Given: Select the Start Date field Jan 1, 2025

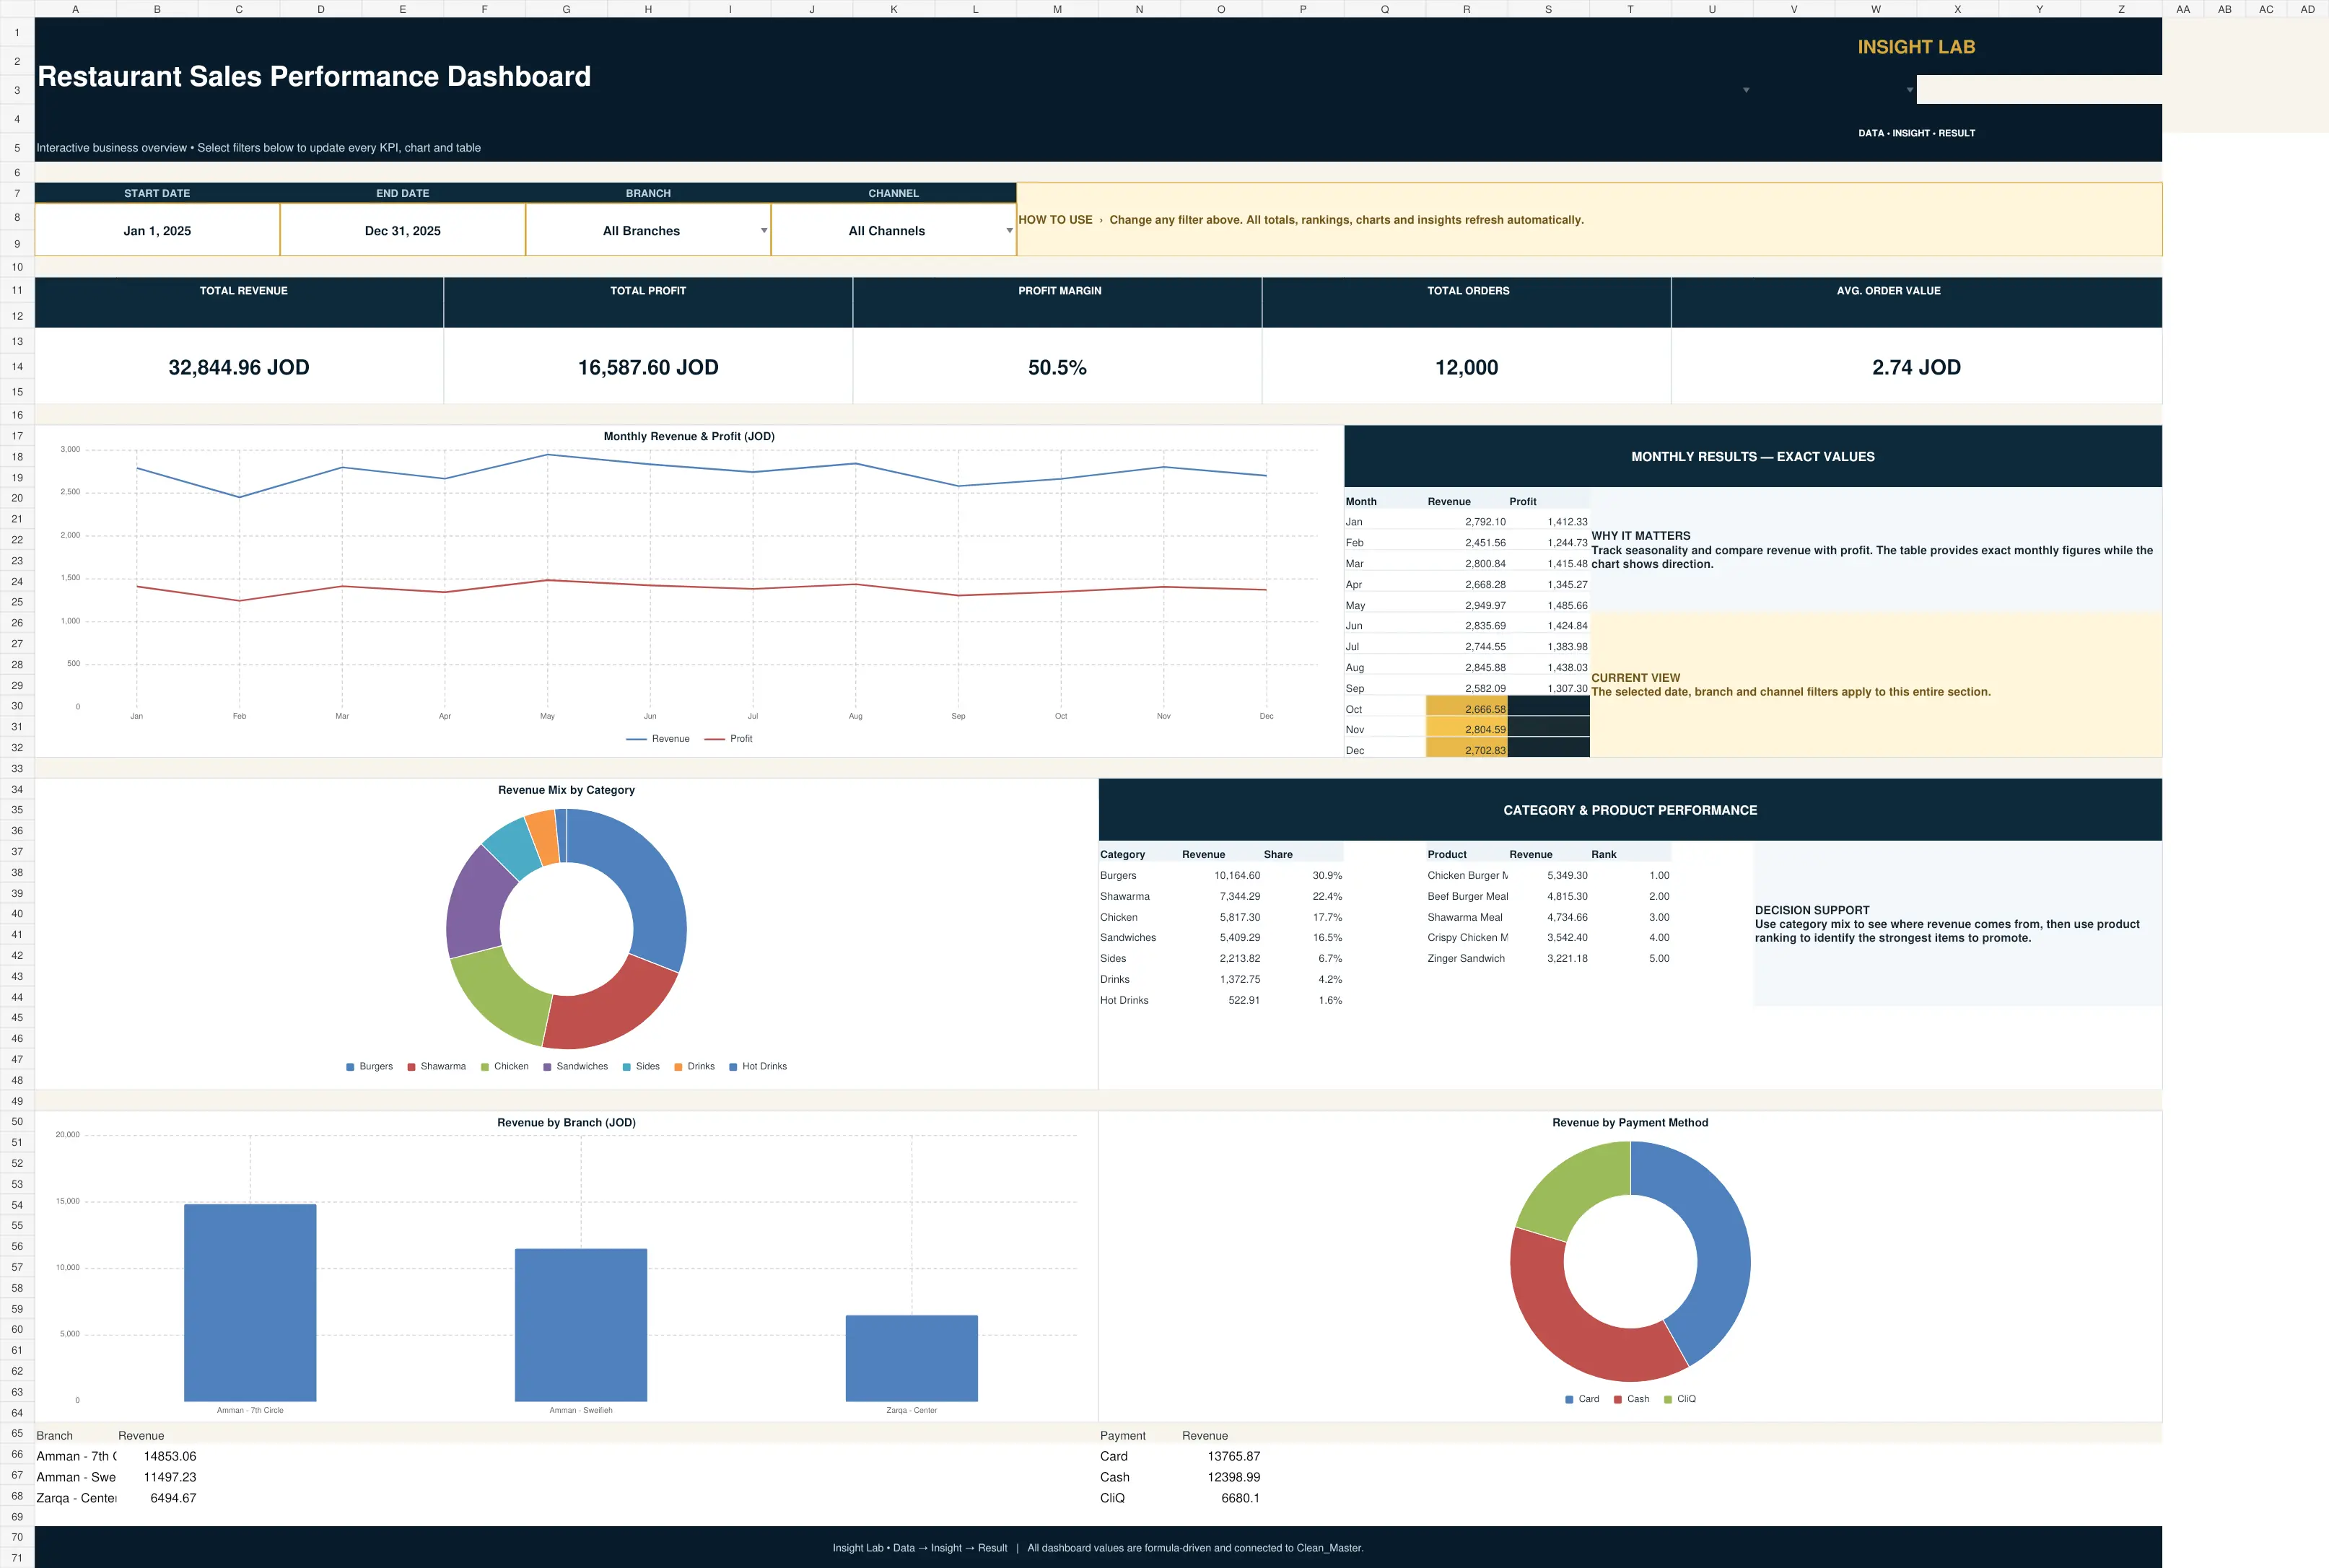Looking at the screenshot, I should pyautogui.click(x=157, y=231).
